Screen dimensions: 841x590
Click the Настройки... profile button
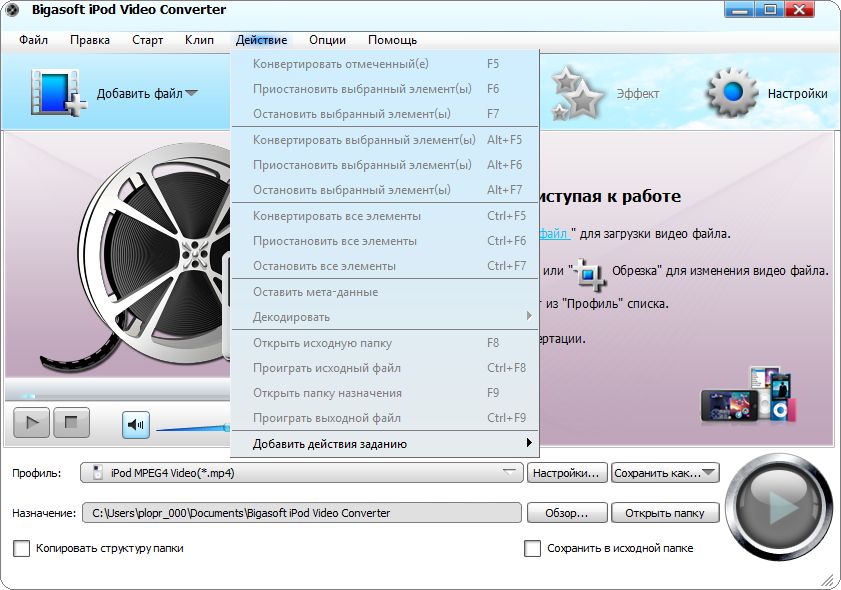(x=567, y=473)
